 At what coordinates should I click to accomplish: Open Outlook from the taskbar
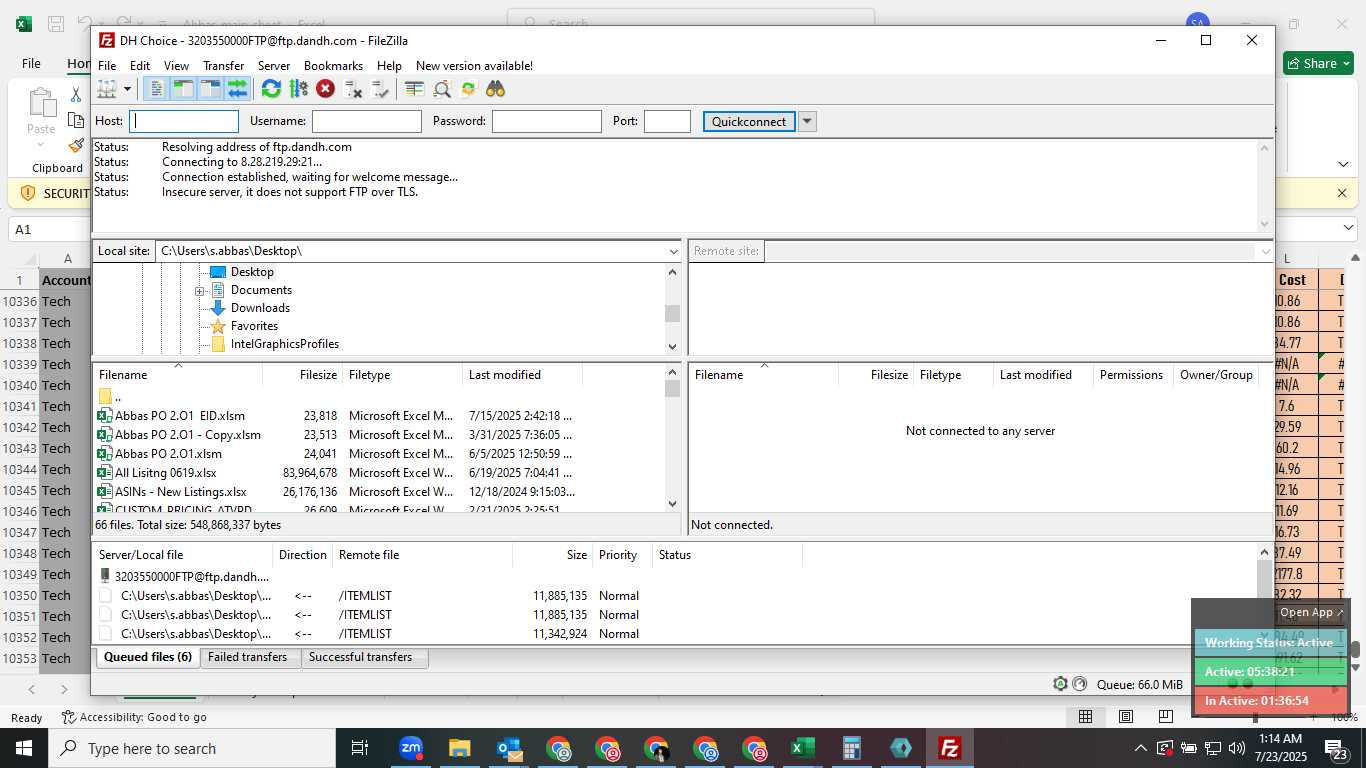[508, 748]
